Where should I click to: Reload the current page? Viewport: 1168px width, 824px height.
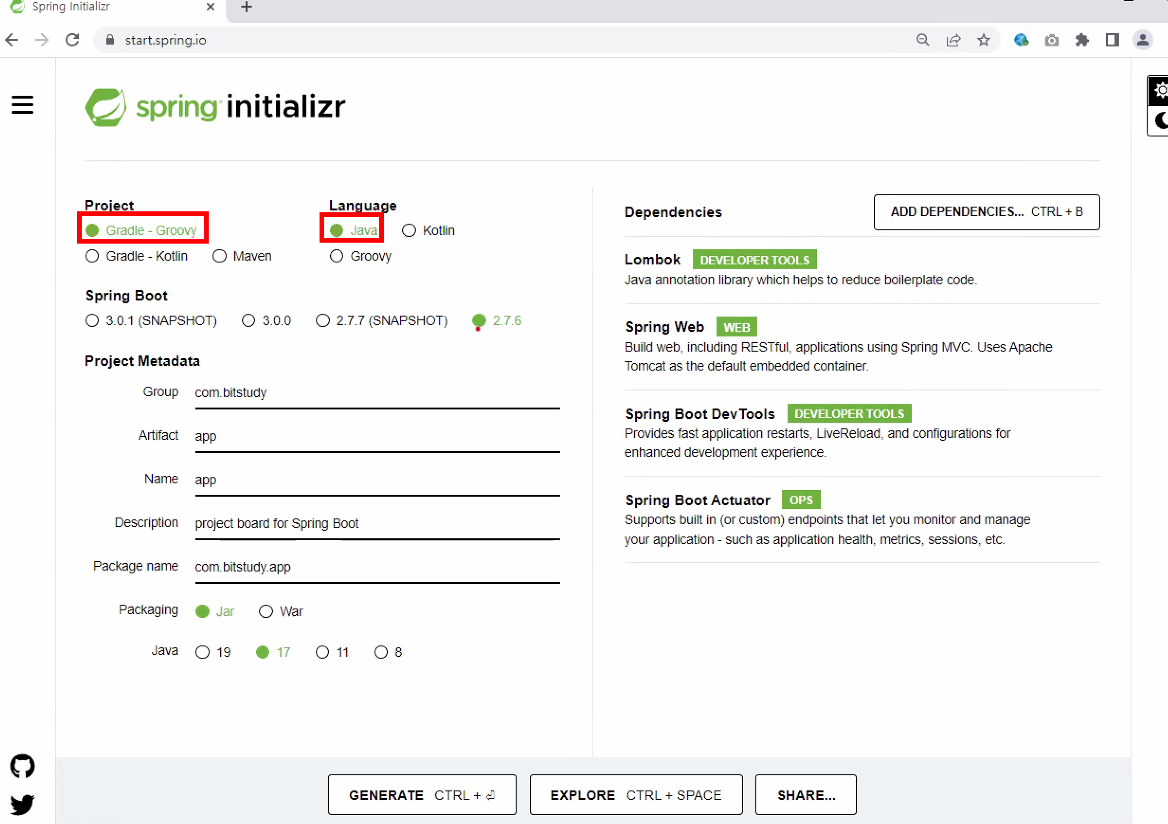point(72,40)
